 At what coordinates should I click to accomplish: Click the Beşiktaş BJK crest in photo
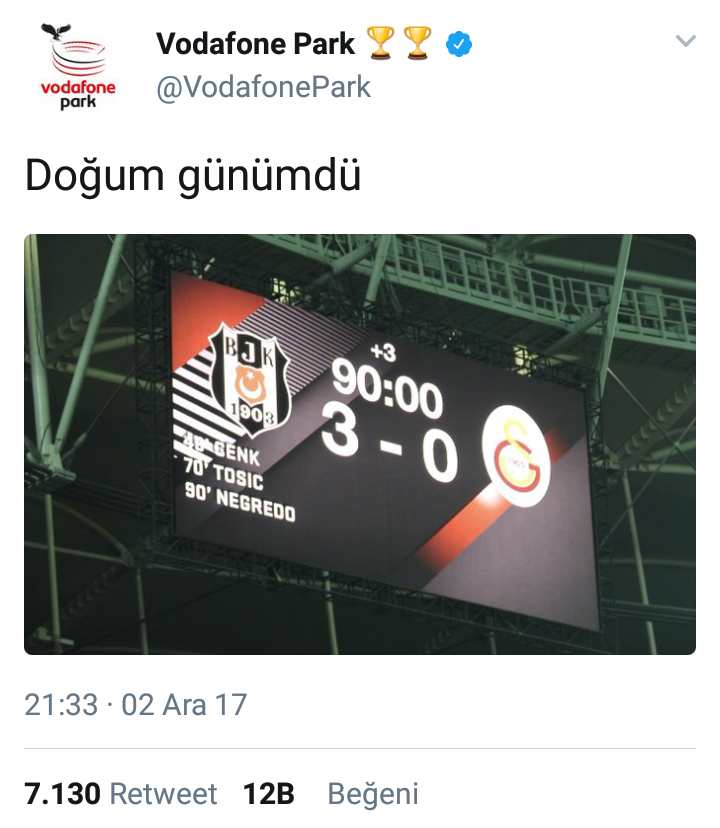pos(249,379)
